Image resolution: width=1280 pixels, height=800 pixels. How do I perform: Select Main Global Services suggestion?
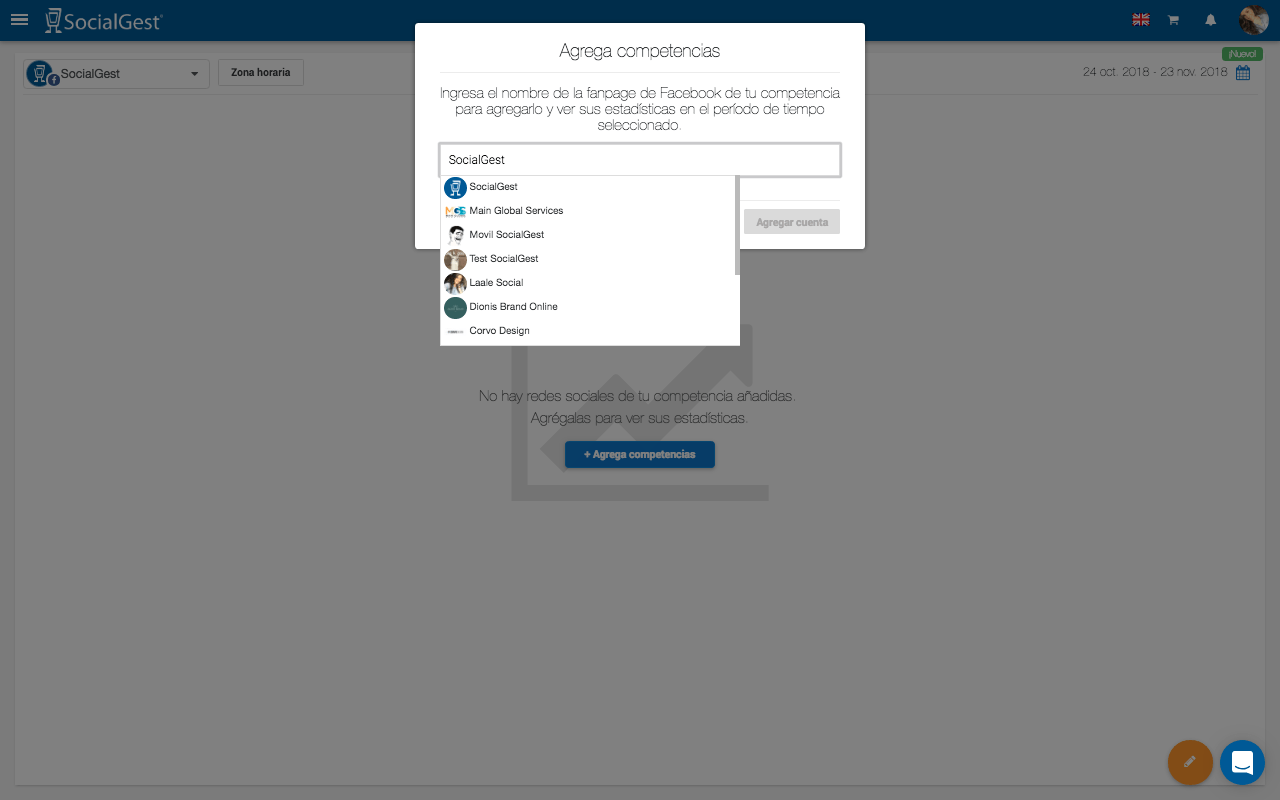588,211
